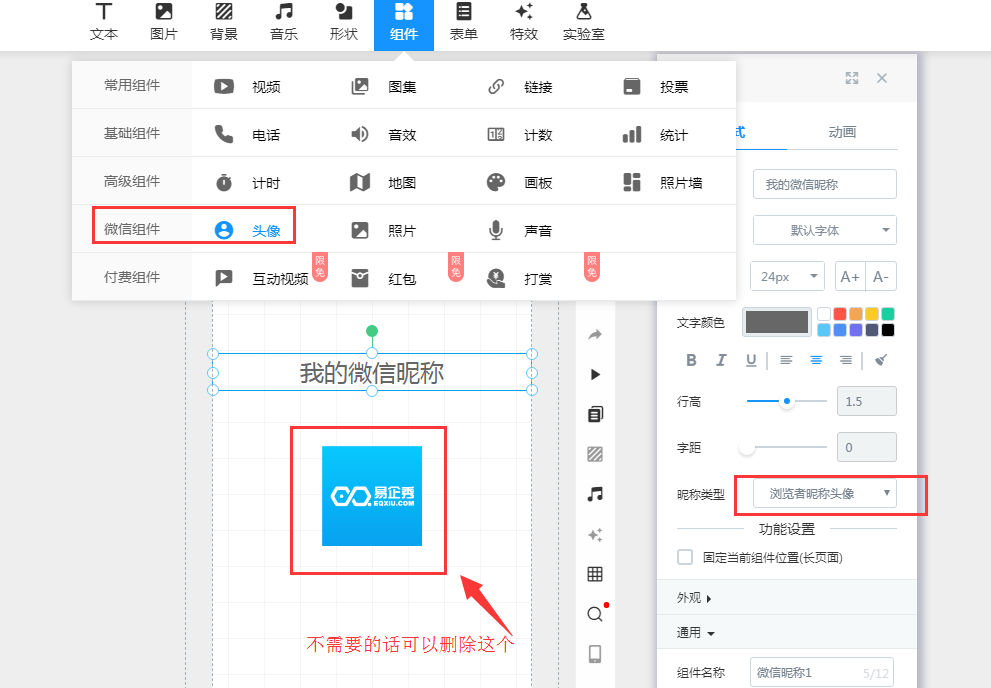Select the 付费组件 category
The height and width of the screenshot is (688, 991).
[x=132, y=277]
